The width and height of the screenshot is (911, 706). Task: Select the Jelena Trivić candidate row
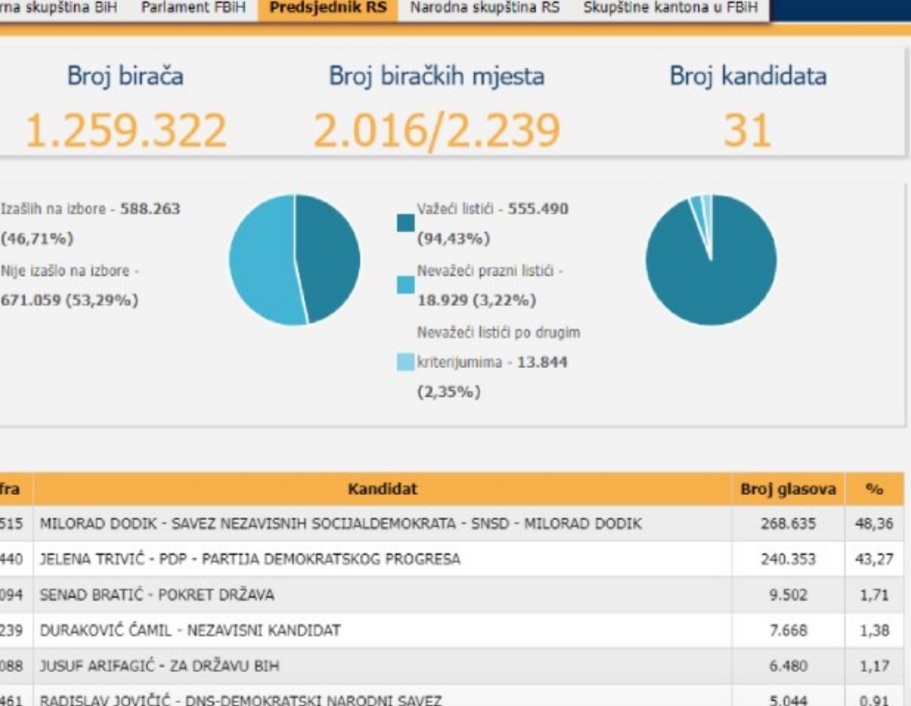pos(250,559)
